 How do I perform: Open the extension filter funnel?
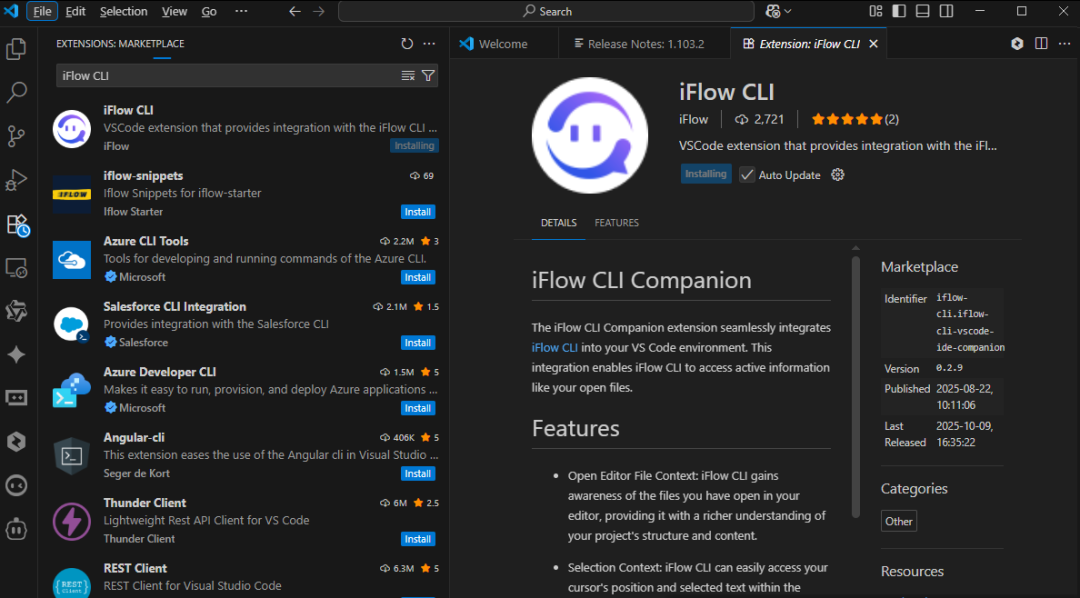point(428,76)
